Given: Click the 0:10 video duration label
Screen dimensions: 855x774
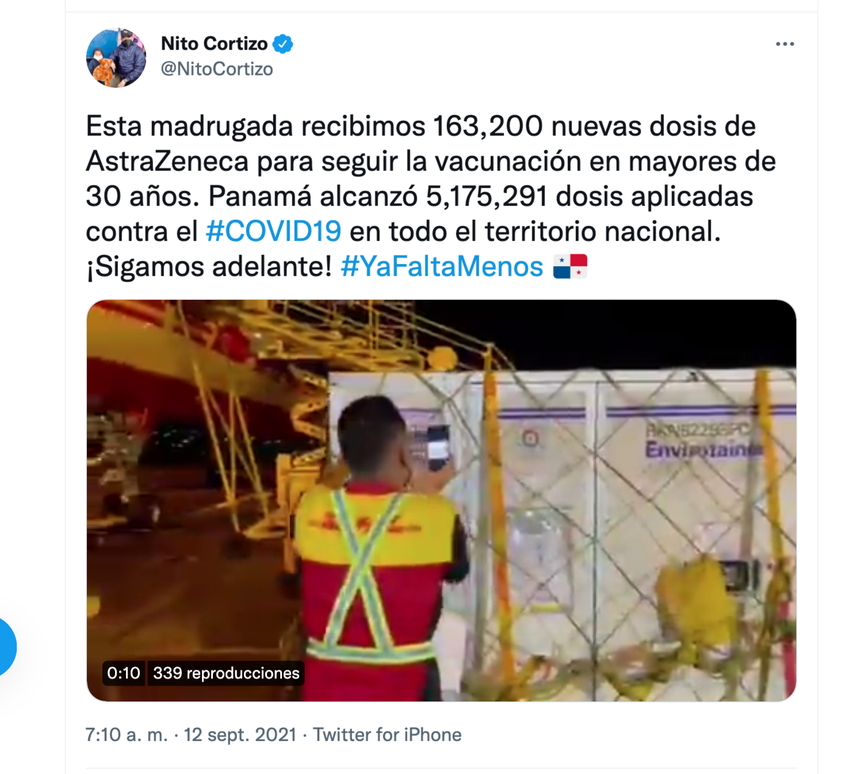Looking at the screenshot, I should (x=124, y=673).
